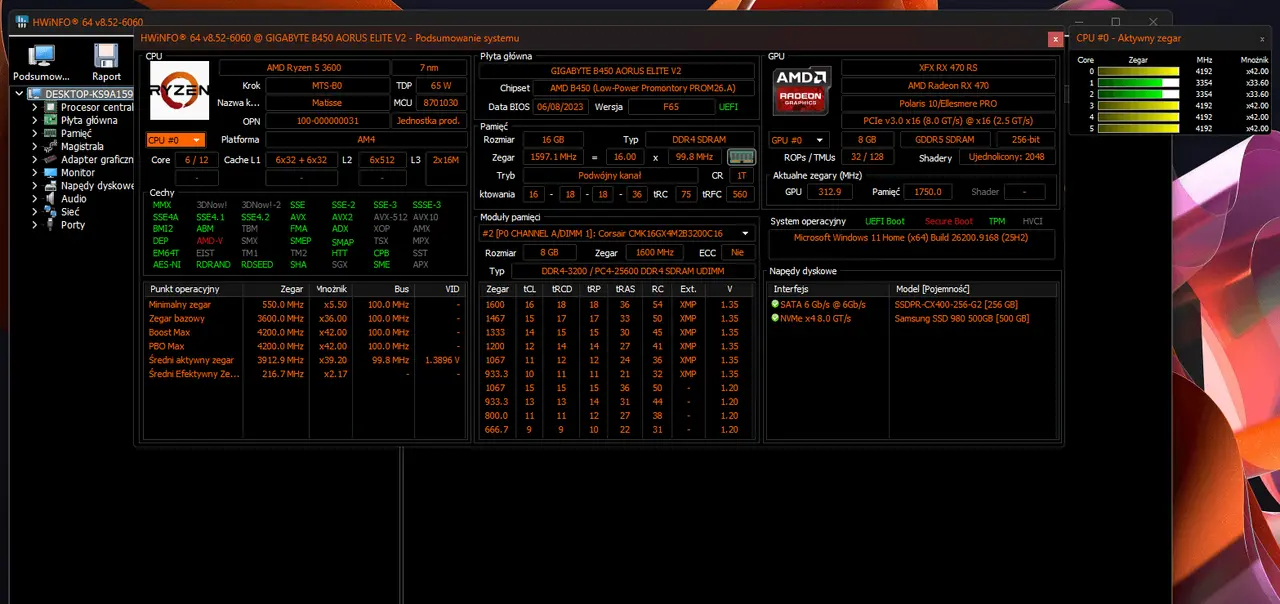Screen dimensions: 1280x604
Task: Click the Adapter graficzny card icon
Action: 52,159
